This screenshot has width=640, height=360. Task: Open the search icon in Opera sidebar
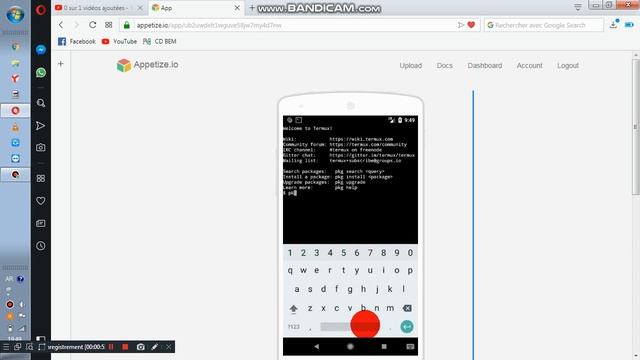tap(41, 103)
